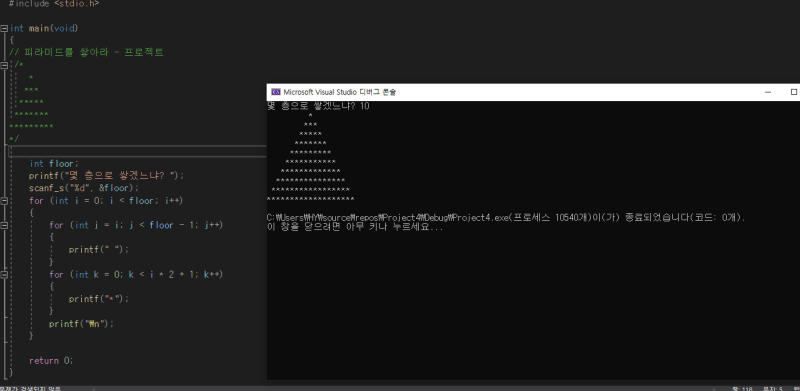Click the ********* row in the code comment
Image resolution: width=800 pixels, height=391 pixels.
click(x=31, y=127)
